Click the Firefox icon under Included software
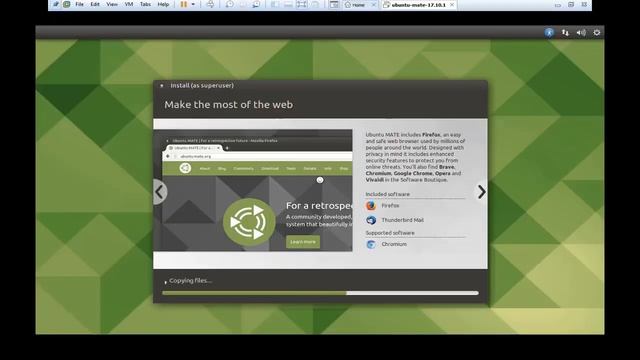 click(x=371, y=206)
